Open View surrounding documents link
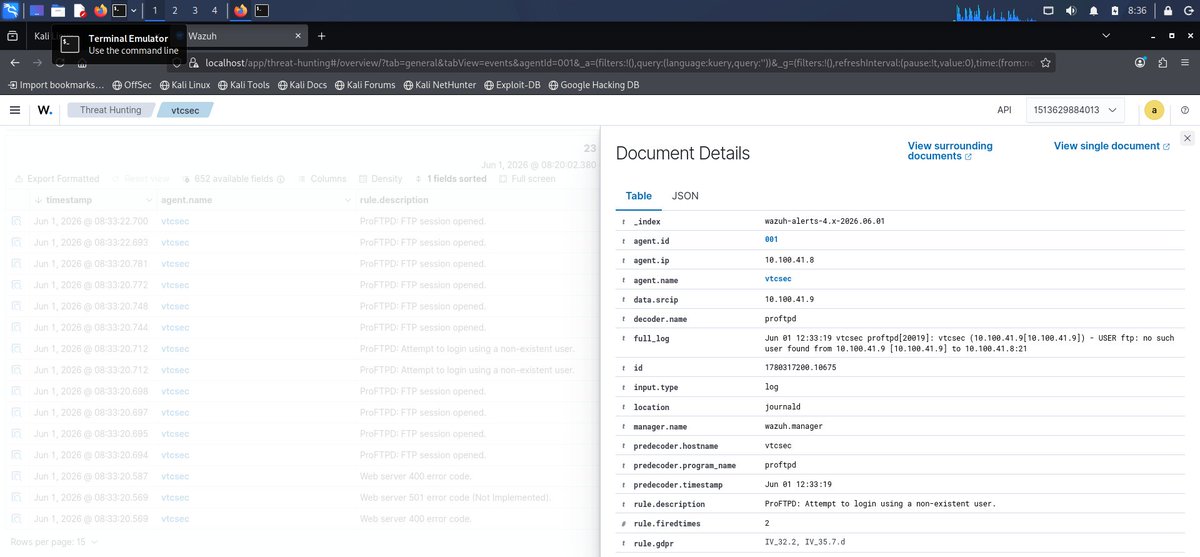This screenshot has width=1200, height=557. pos(950,151)
